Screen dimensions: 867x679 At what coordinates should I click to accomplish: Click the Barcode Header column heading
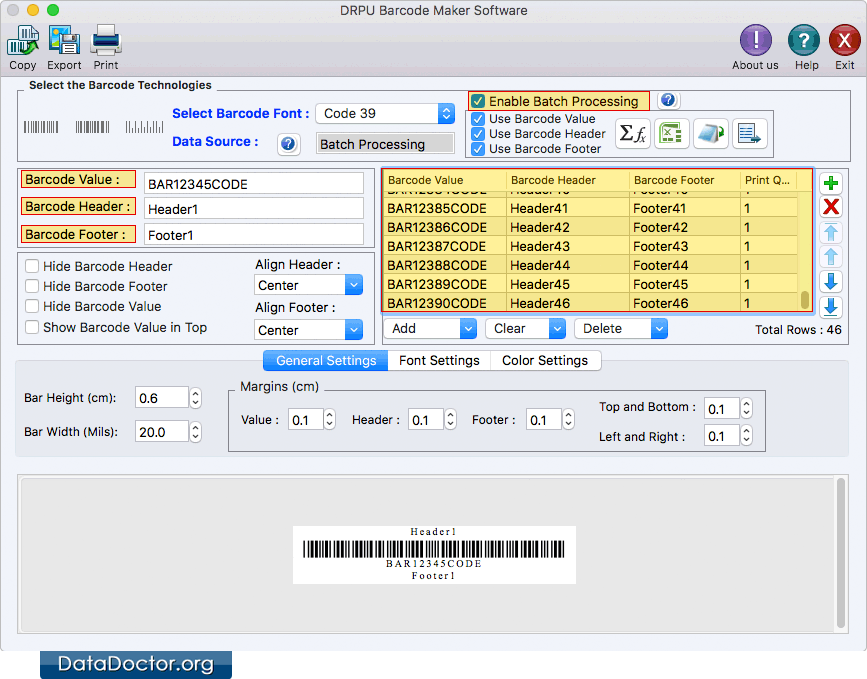point(568,180)
